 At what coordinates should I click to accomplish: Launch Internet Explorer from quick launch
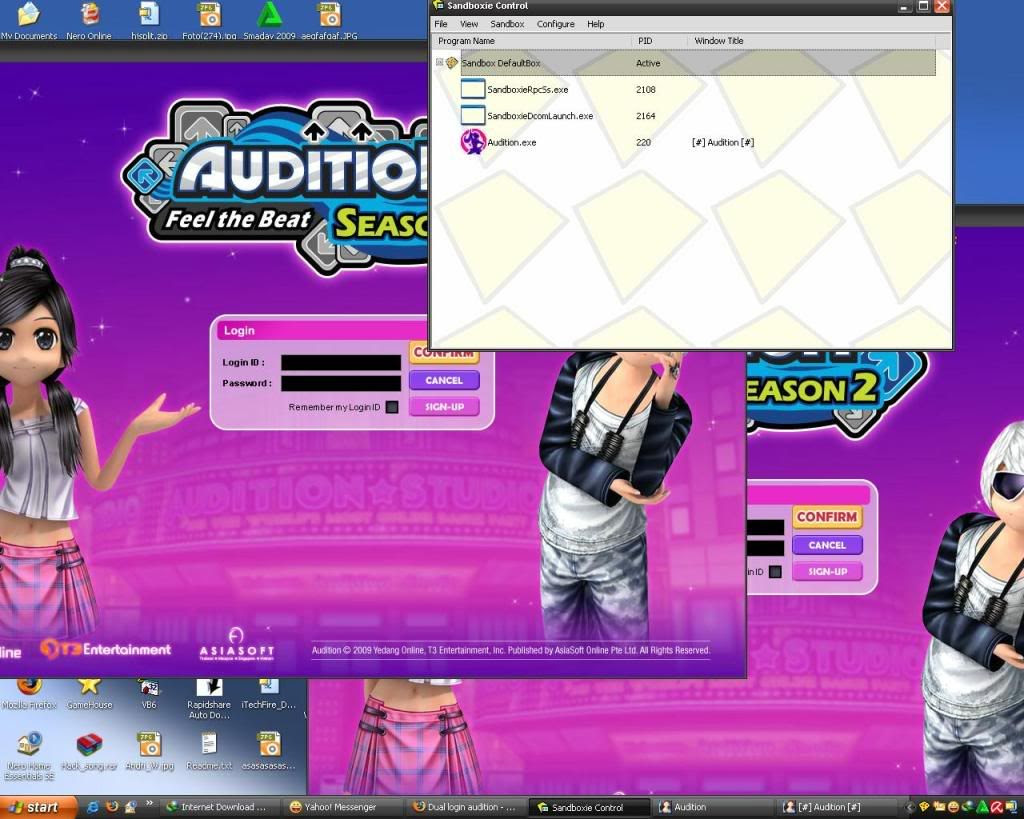tap(93, 807)
